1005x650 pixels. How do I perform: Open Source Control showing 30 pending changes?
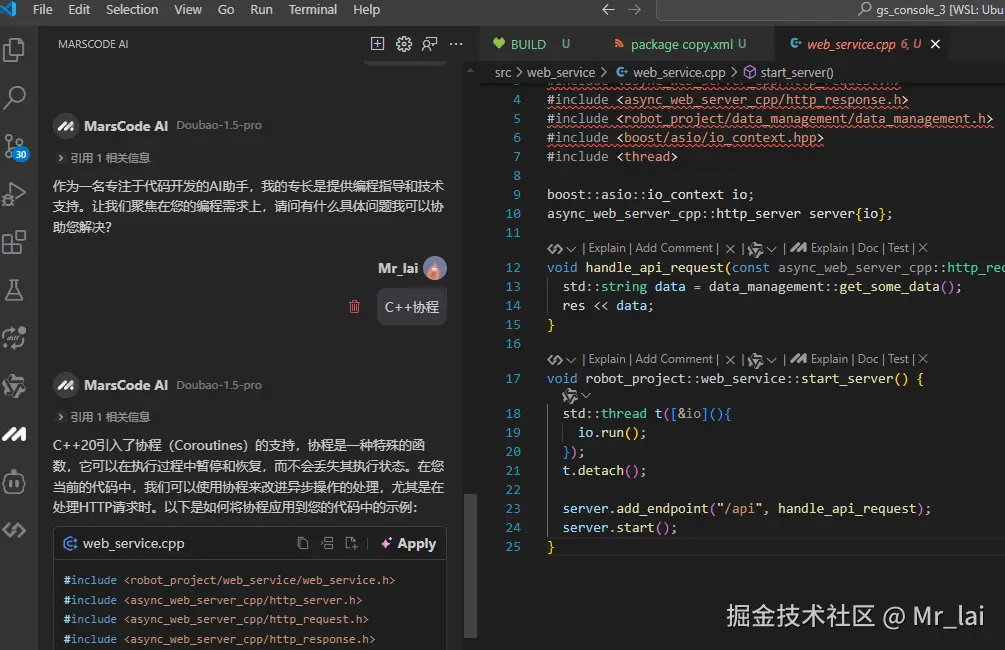(x=14, y=145)
